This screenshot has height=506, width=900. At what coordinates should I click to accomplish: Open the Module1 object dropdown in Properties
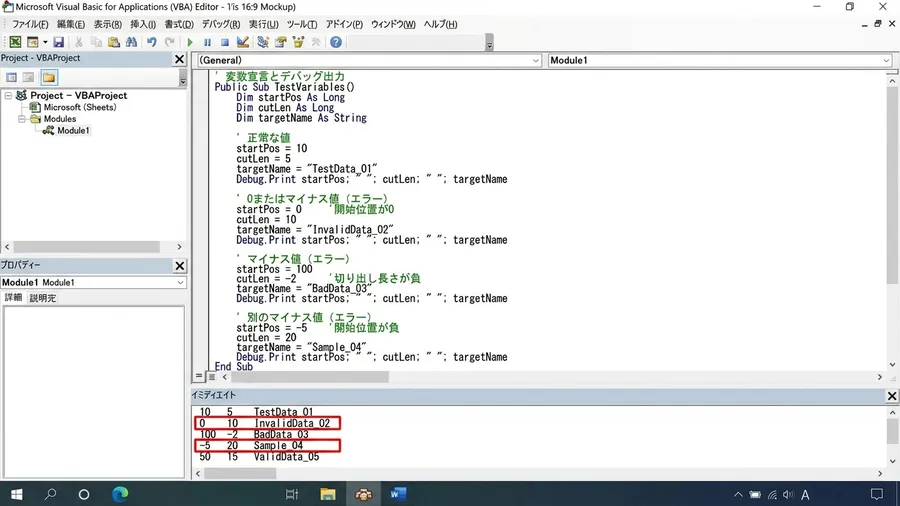180,282
